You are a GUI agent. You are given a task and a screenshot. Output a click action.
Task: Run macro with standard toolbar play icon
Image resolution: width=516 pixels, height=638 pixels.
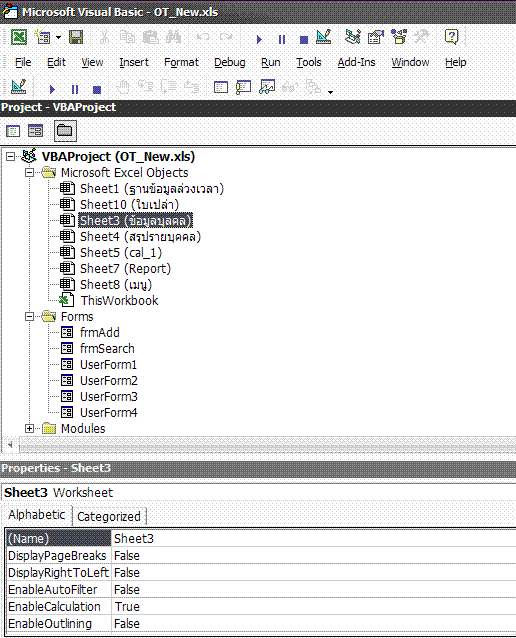[259, 39]
